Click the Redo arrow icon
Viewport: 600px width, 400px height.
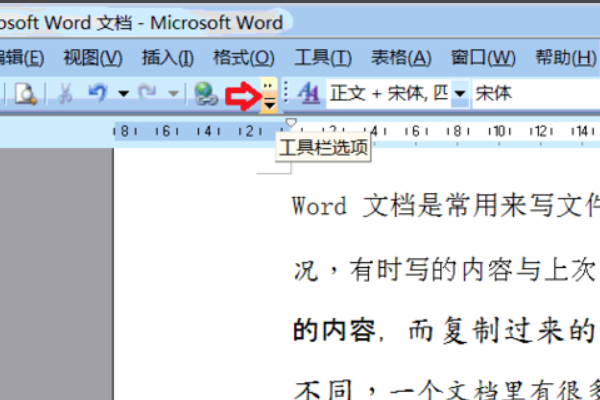[x=148, y=93]
